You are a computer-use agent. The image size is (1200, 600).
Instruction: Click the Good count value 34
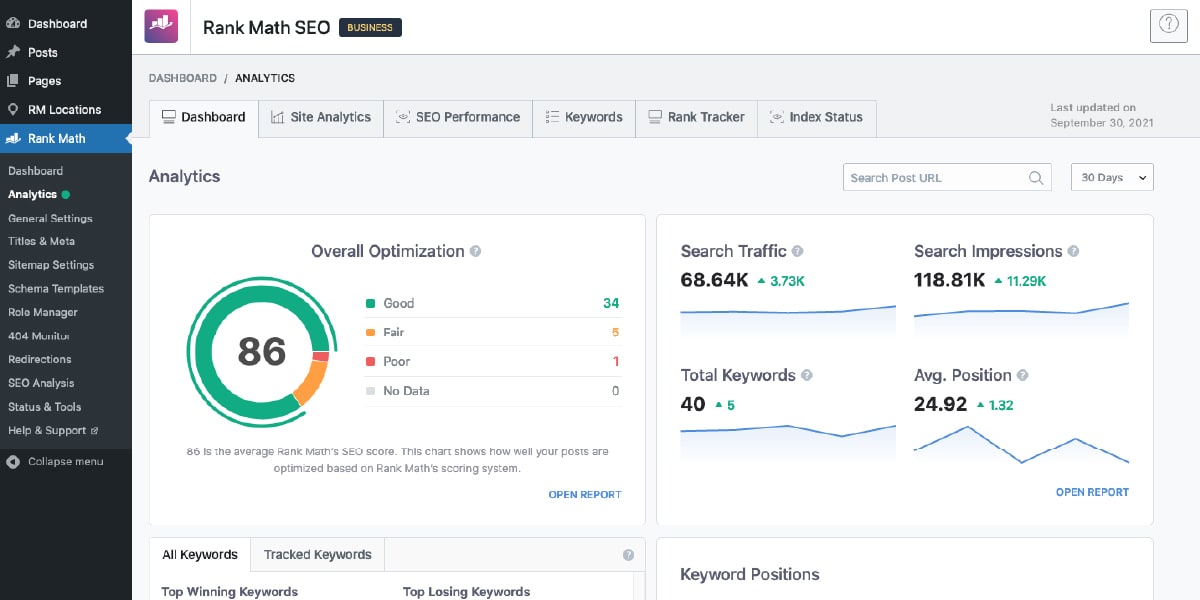611,303
